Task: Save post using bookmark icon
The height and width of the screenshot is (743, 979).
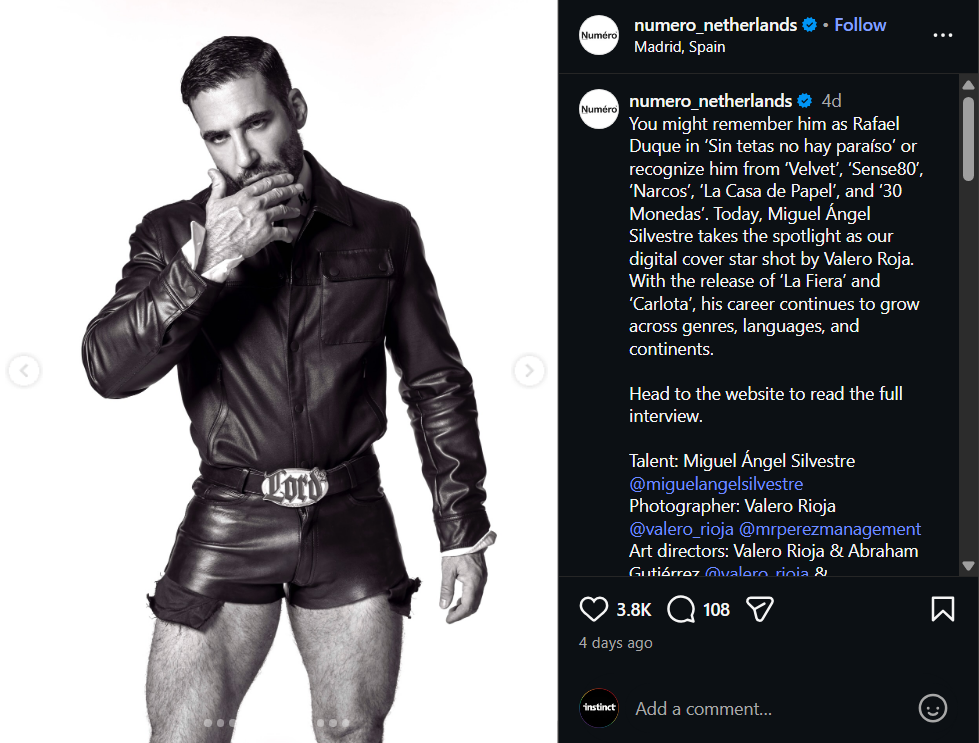Action: coord(942,609)
